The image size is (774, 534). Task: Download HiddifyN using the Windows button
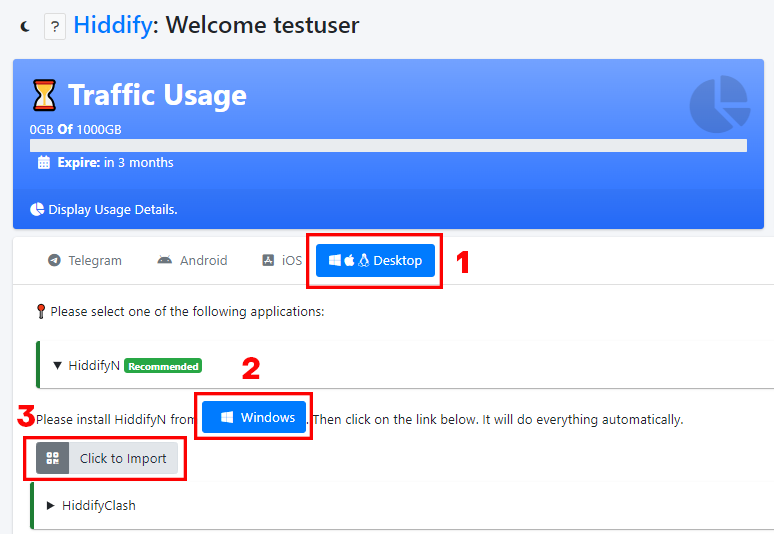(x=254, y=417)
